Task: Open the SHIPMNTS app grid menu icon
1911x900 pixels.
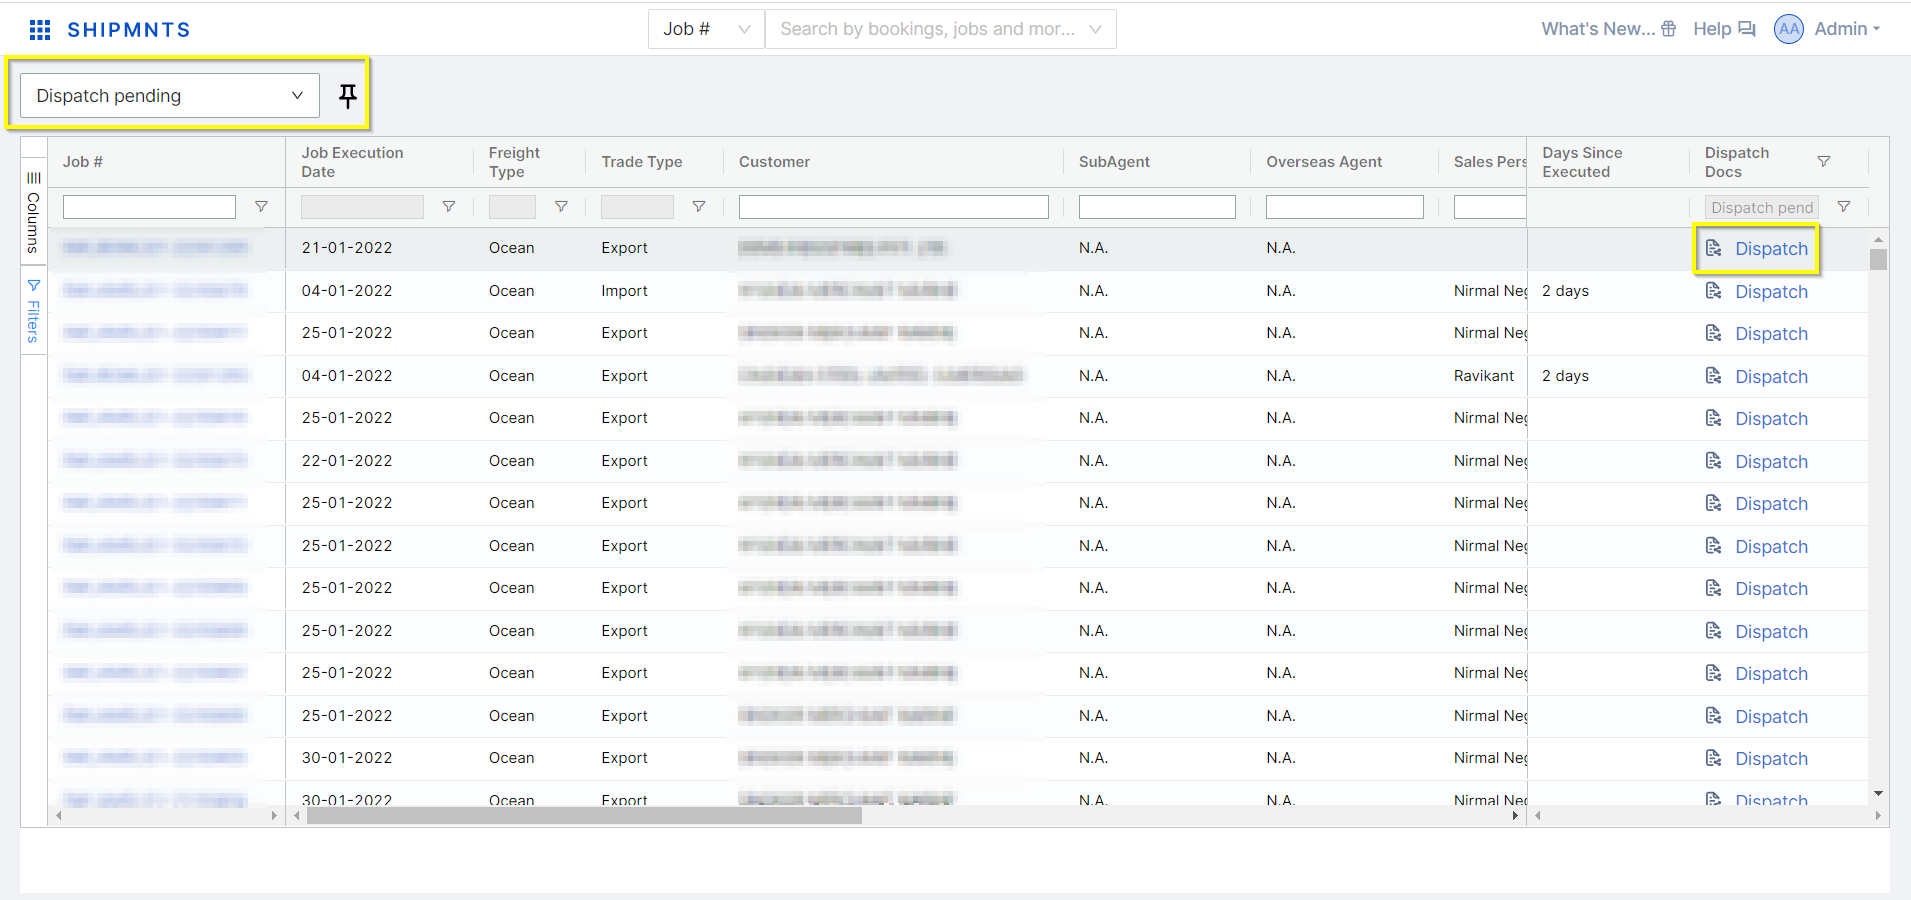Action: click(40, 30)
